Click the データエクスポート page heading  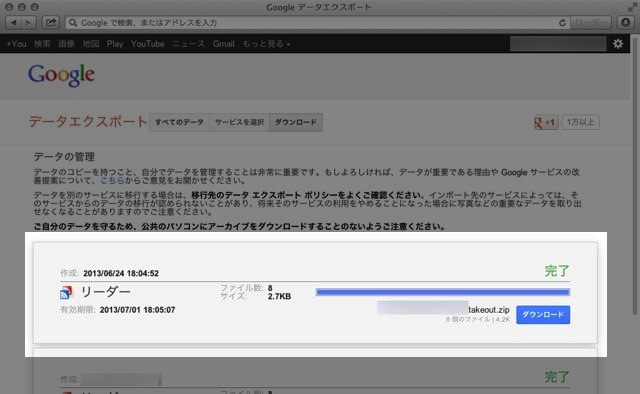coord(88,122)
